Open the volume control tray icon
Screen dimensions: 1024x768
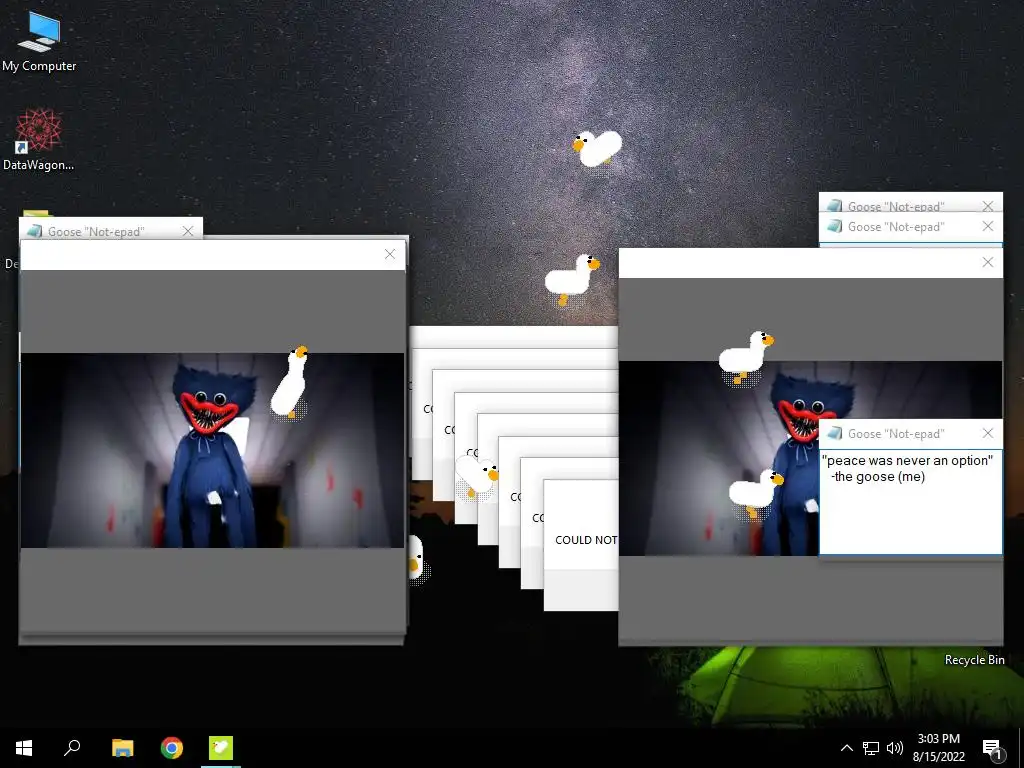point(895,748)
